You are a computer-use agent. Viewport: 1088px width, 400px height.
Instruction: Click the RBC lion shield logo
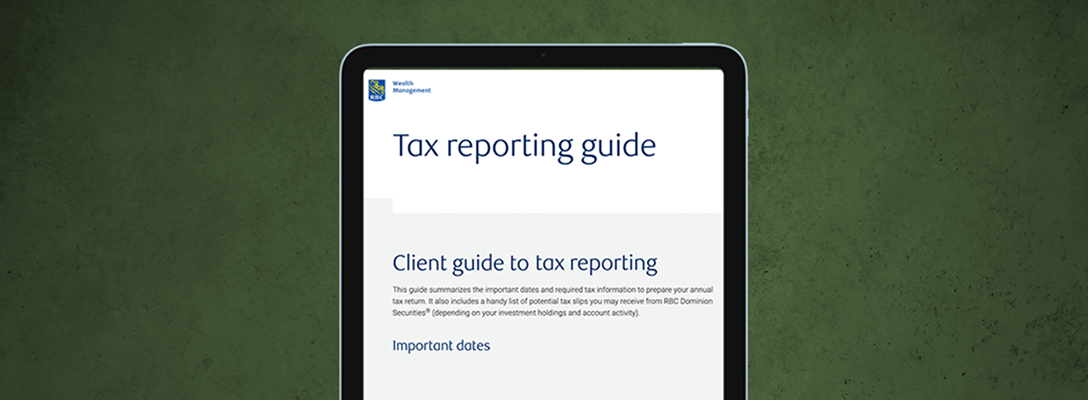377,90
